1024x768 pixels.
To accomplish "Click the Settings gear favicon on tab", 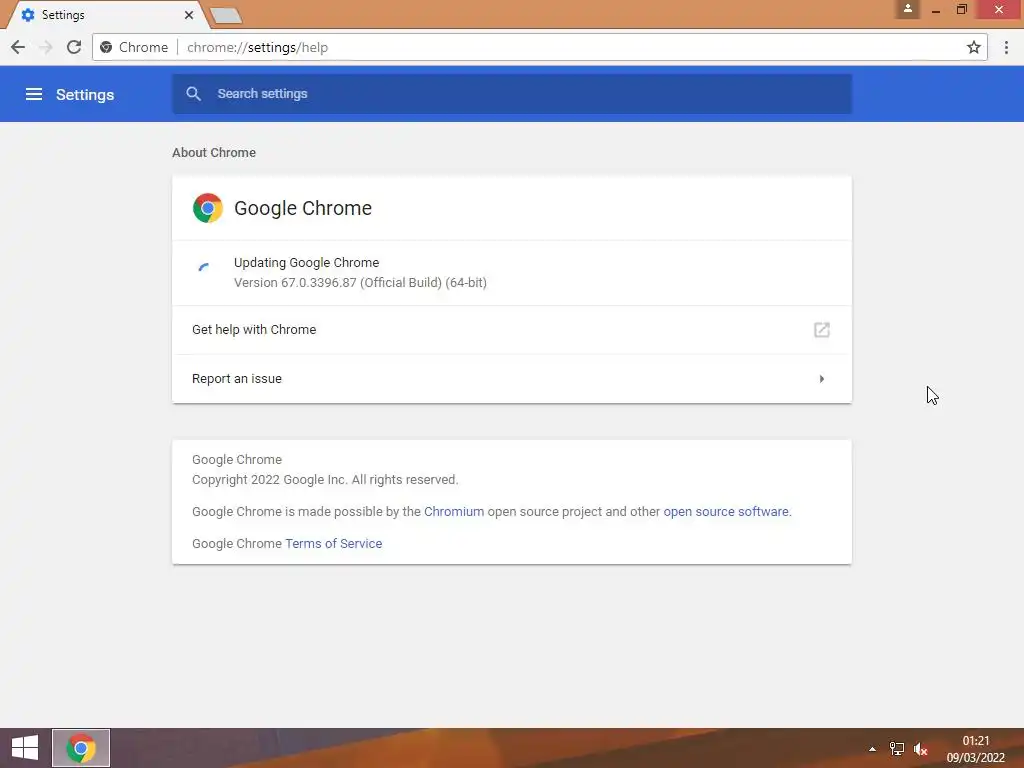I will [x=28, y=14].
